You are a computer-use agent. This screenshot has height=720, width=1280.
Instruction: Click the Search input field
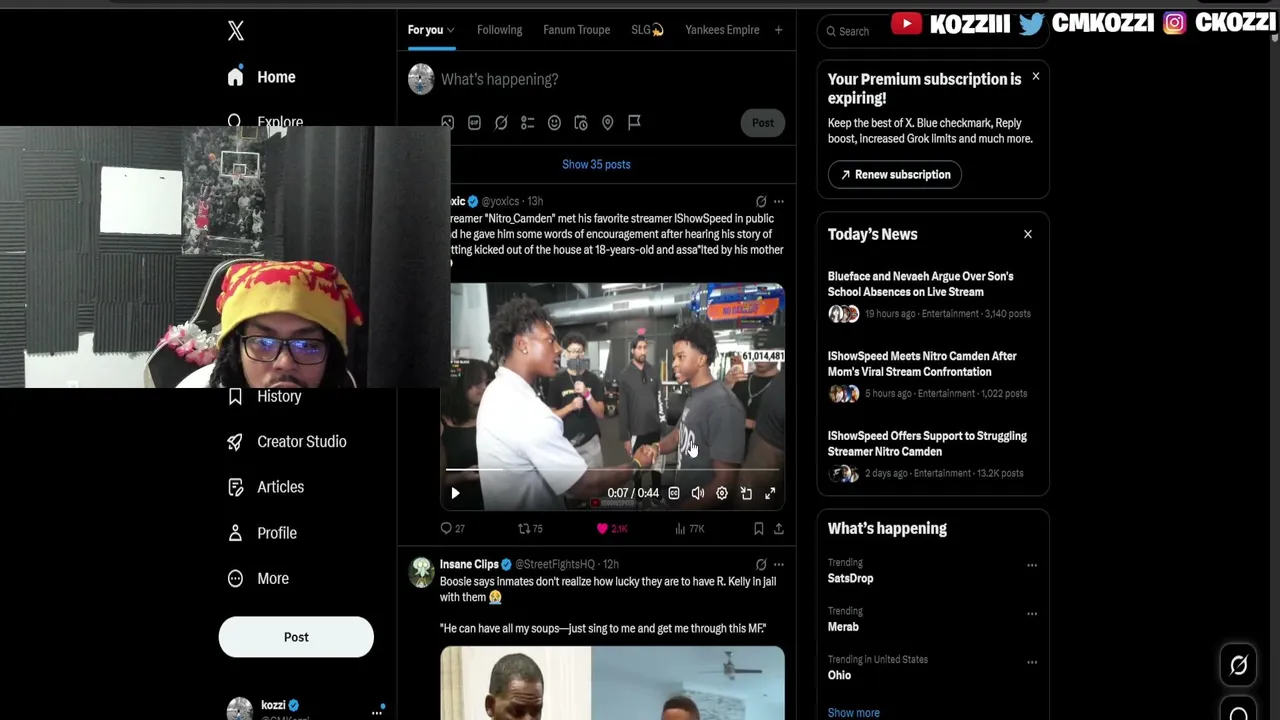(934, 31)
